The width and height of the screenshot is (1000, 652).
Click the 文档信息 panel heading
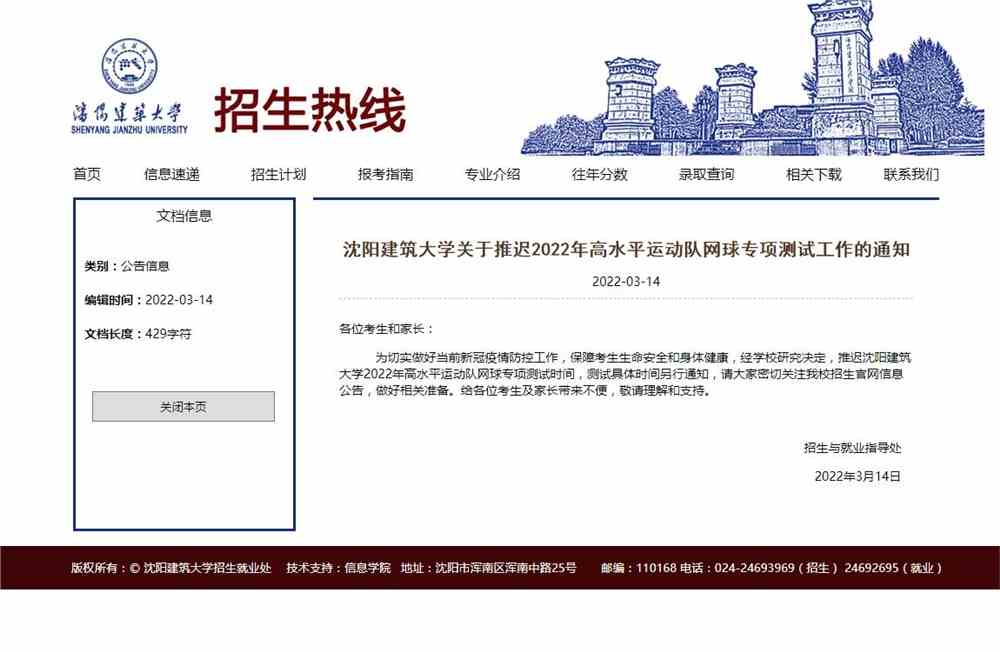click(184, 216)
